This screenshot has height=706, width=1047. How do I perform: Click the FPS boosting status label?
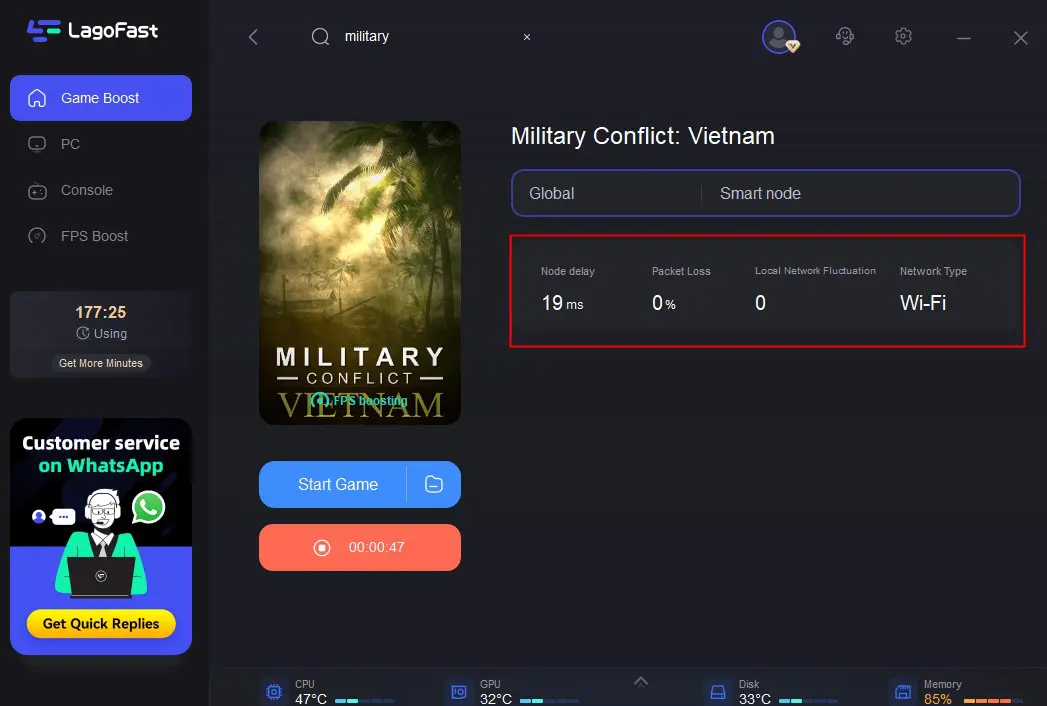360,401
